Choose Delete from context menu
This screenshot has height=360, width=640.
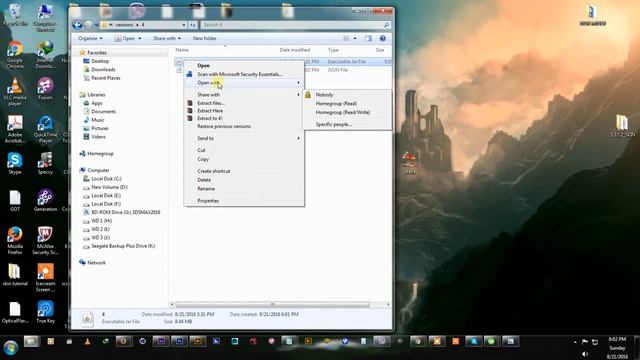pyautogui.click(x=204, y=180)
